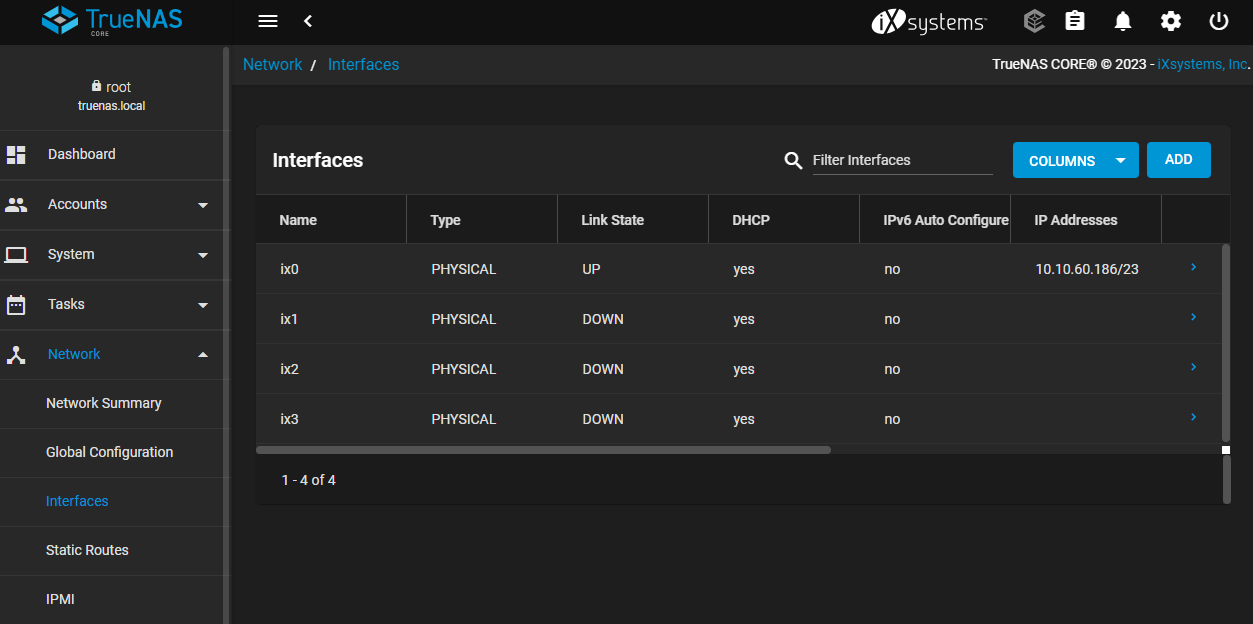
Task: Collapse the Network menu arrow
Action: tap(203, 355)
